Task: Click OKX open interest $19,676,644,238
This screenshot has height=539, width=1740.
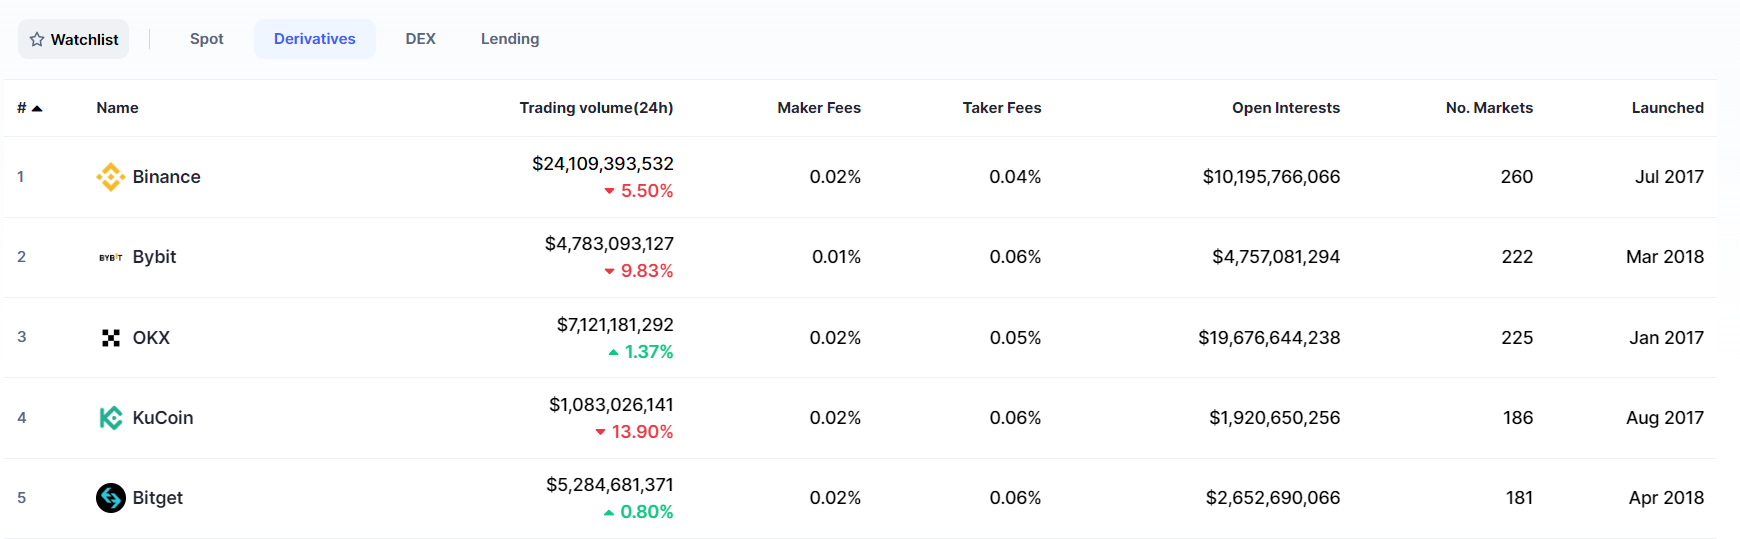Action: click(x=1269, y=338)
